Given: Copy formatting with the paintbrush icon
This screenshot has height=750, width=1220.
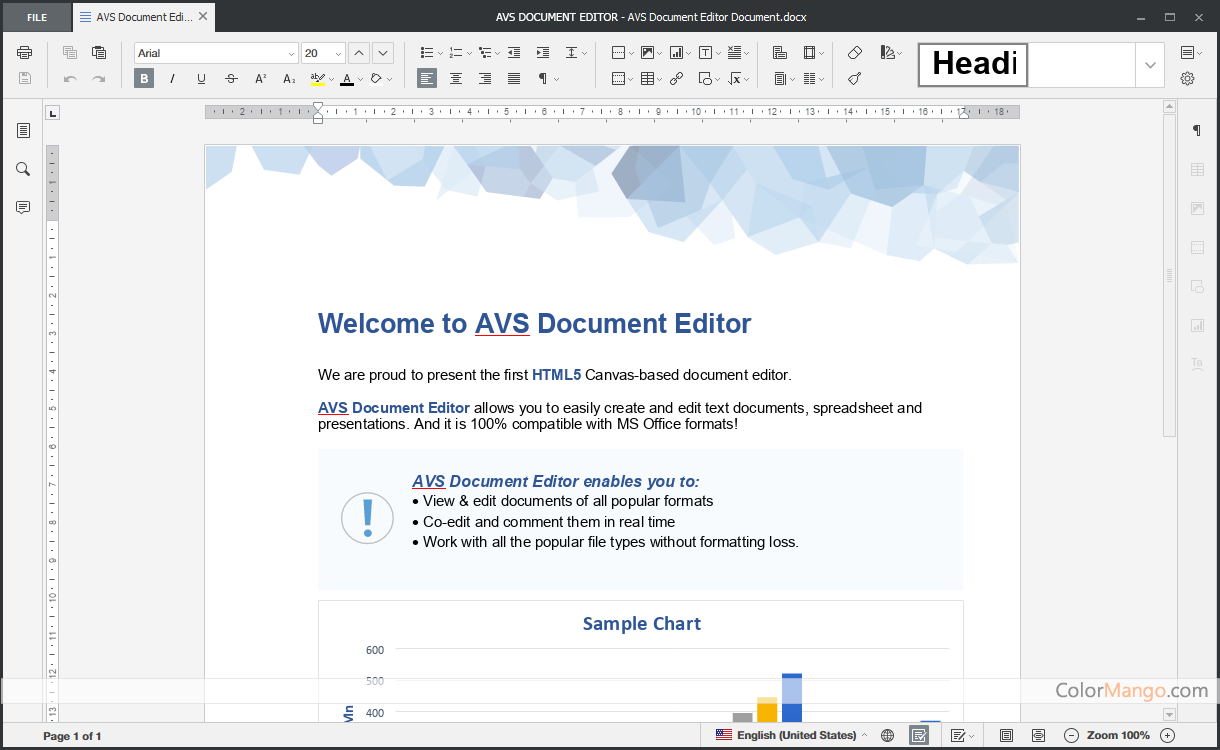Looking at the screenshot, I should pos(854,78).
